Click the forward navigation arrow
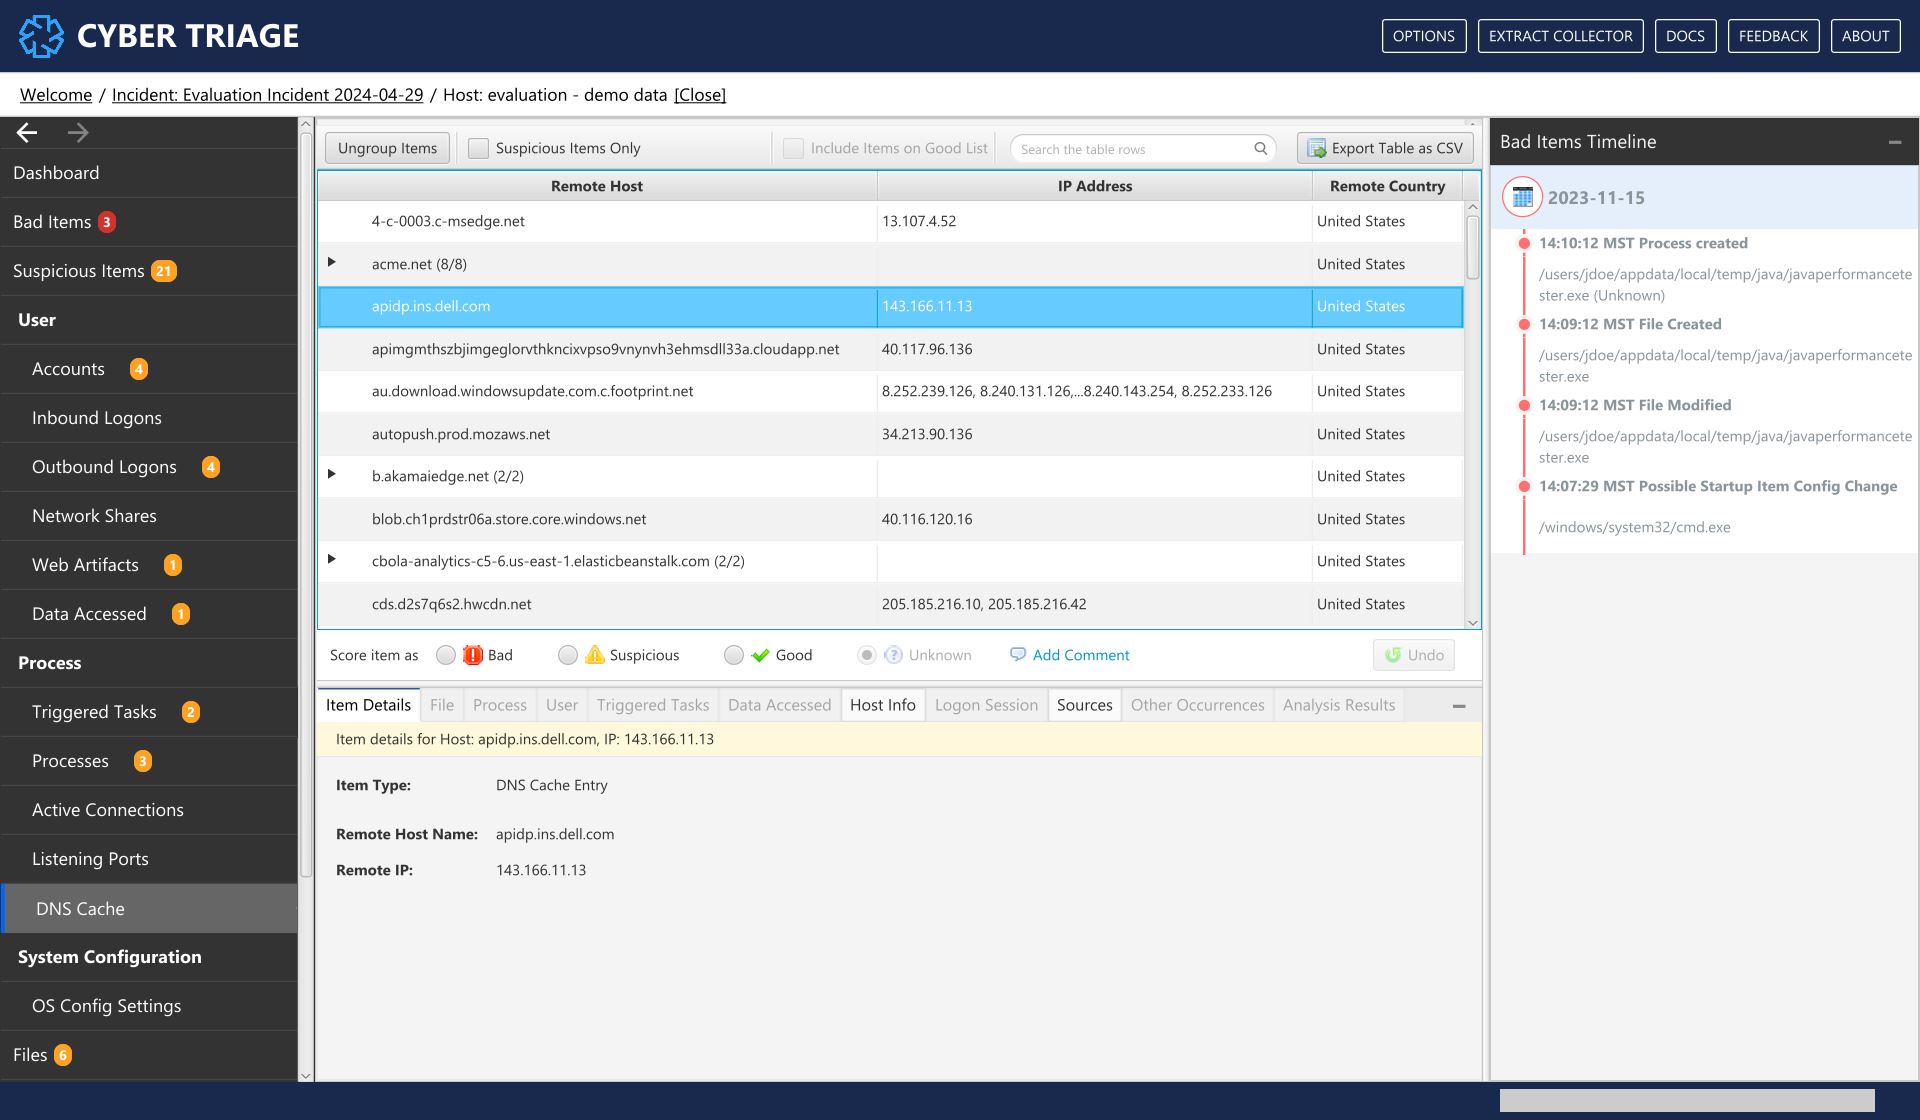Viewport: 1920px width, 1120px height. pyautogui.click(x=78, y=132)
